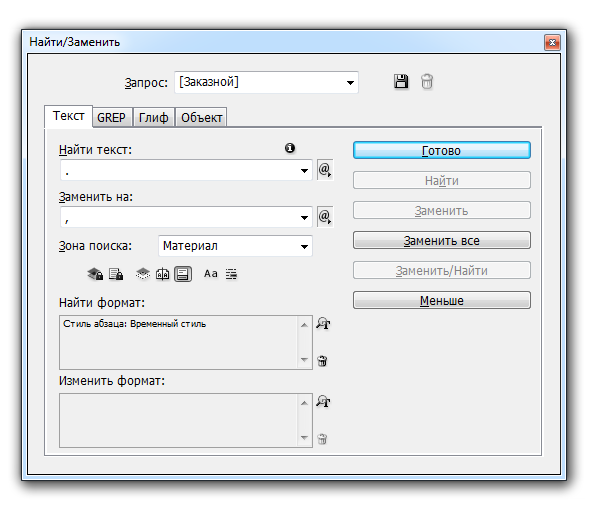Open the Запрос dropdown list

350,83
